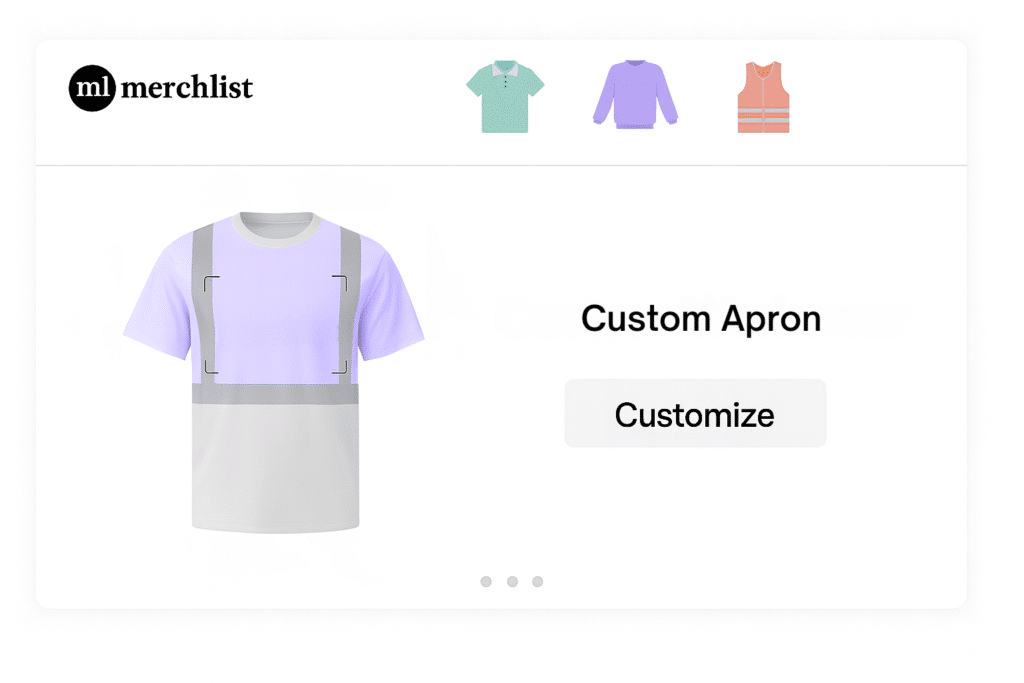
Task: Select the purple sweatshirt icon
Action: pos(635,96)
